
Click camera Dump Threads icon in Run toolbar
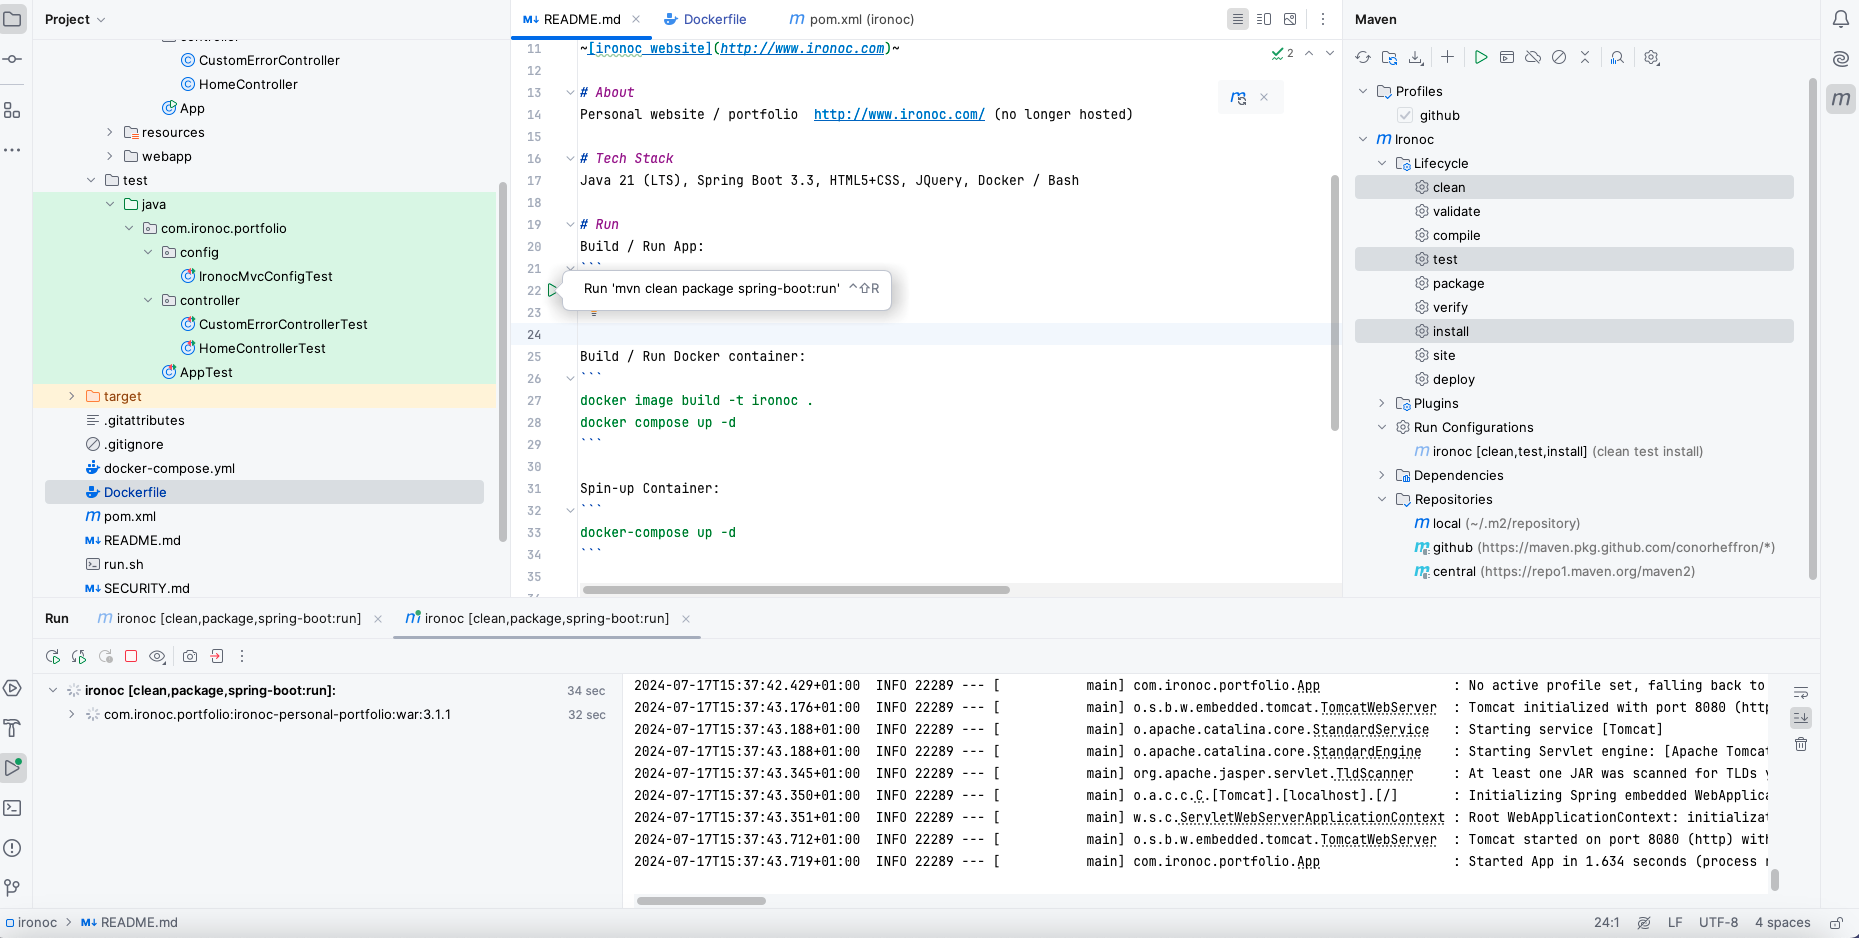point(190,656)
